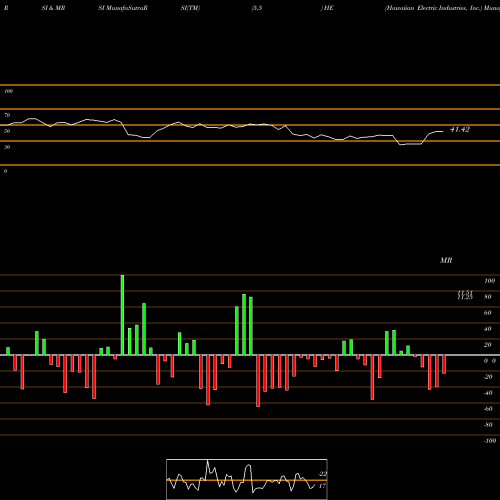Image resolution: width=500 pixels, height=500 pixels.
Task: Click the first green bar in MR histogram
Action: [8, 351]
